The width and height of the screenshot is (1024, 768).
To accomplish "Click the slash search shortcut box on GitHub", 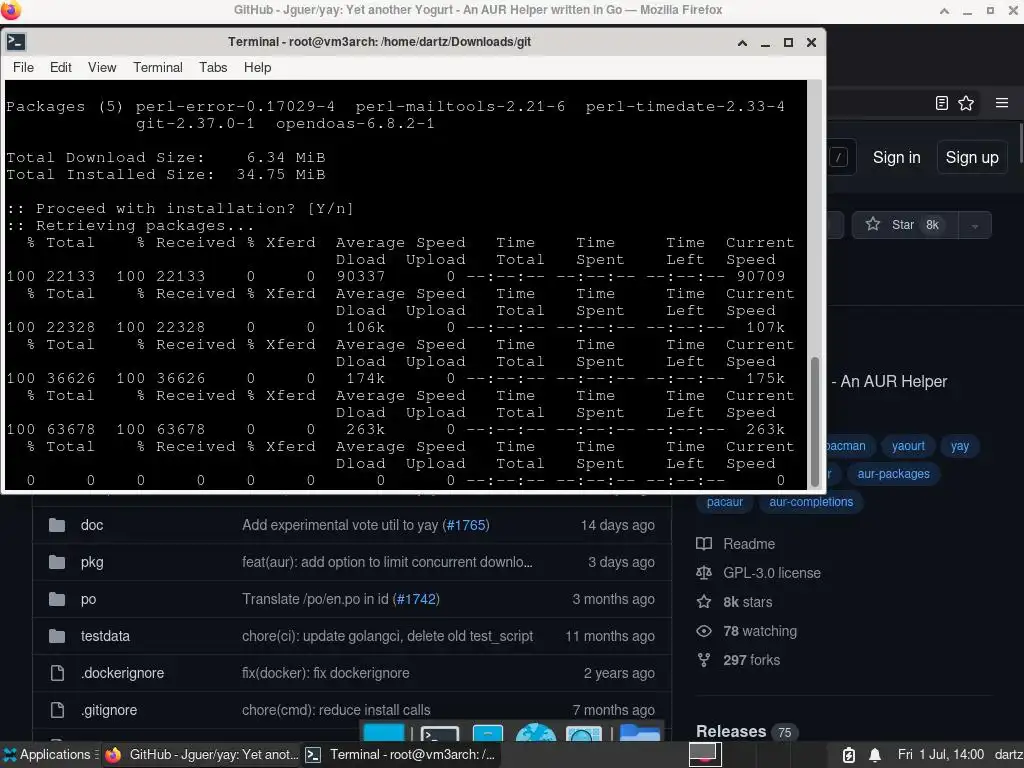I will pos(839,157).
